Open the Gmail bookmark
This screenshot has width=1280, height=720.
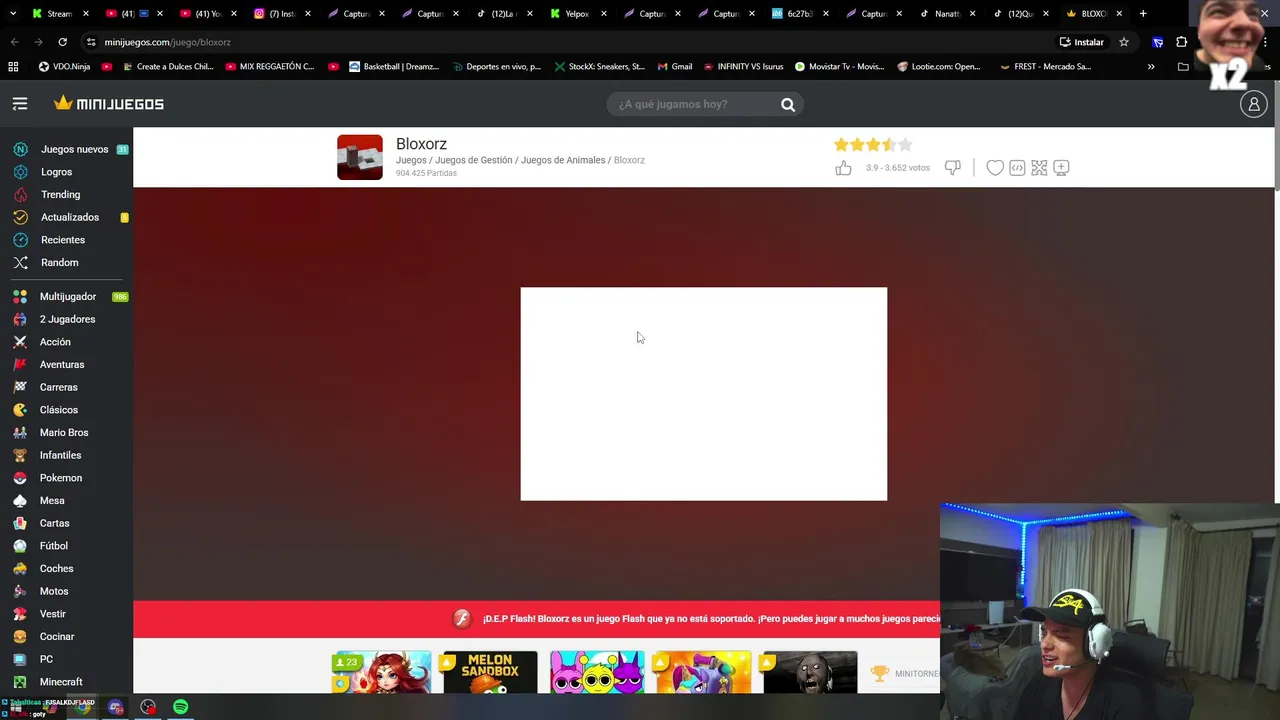coord(675,67)
